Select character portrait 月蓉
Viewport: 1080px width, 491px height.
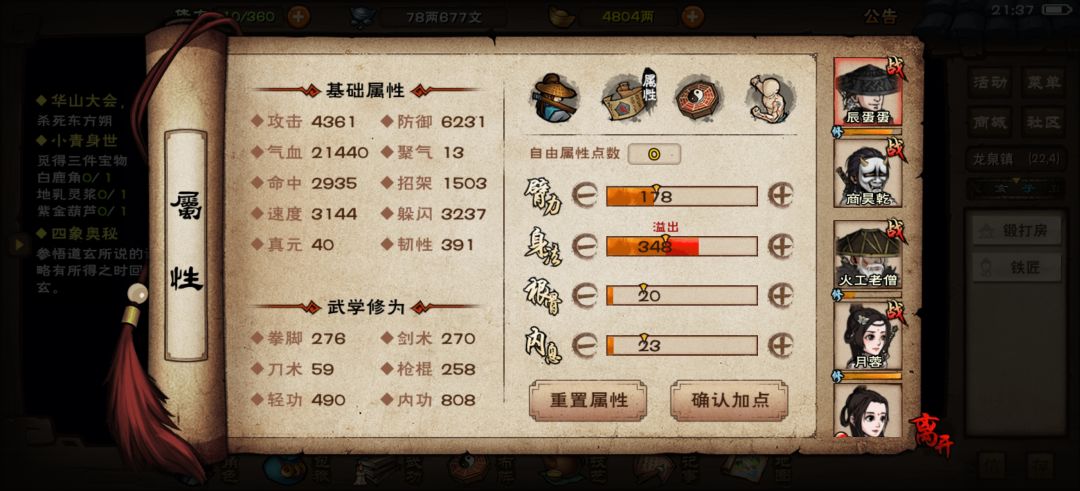click(868, 336)
